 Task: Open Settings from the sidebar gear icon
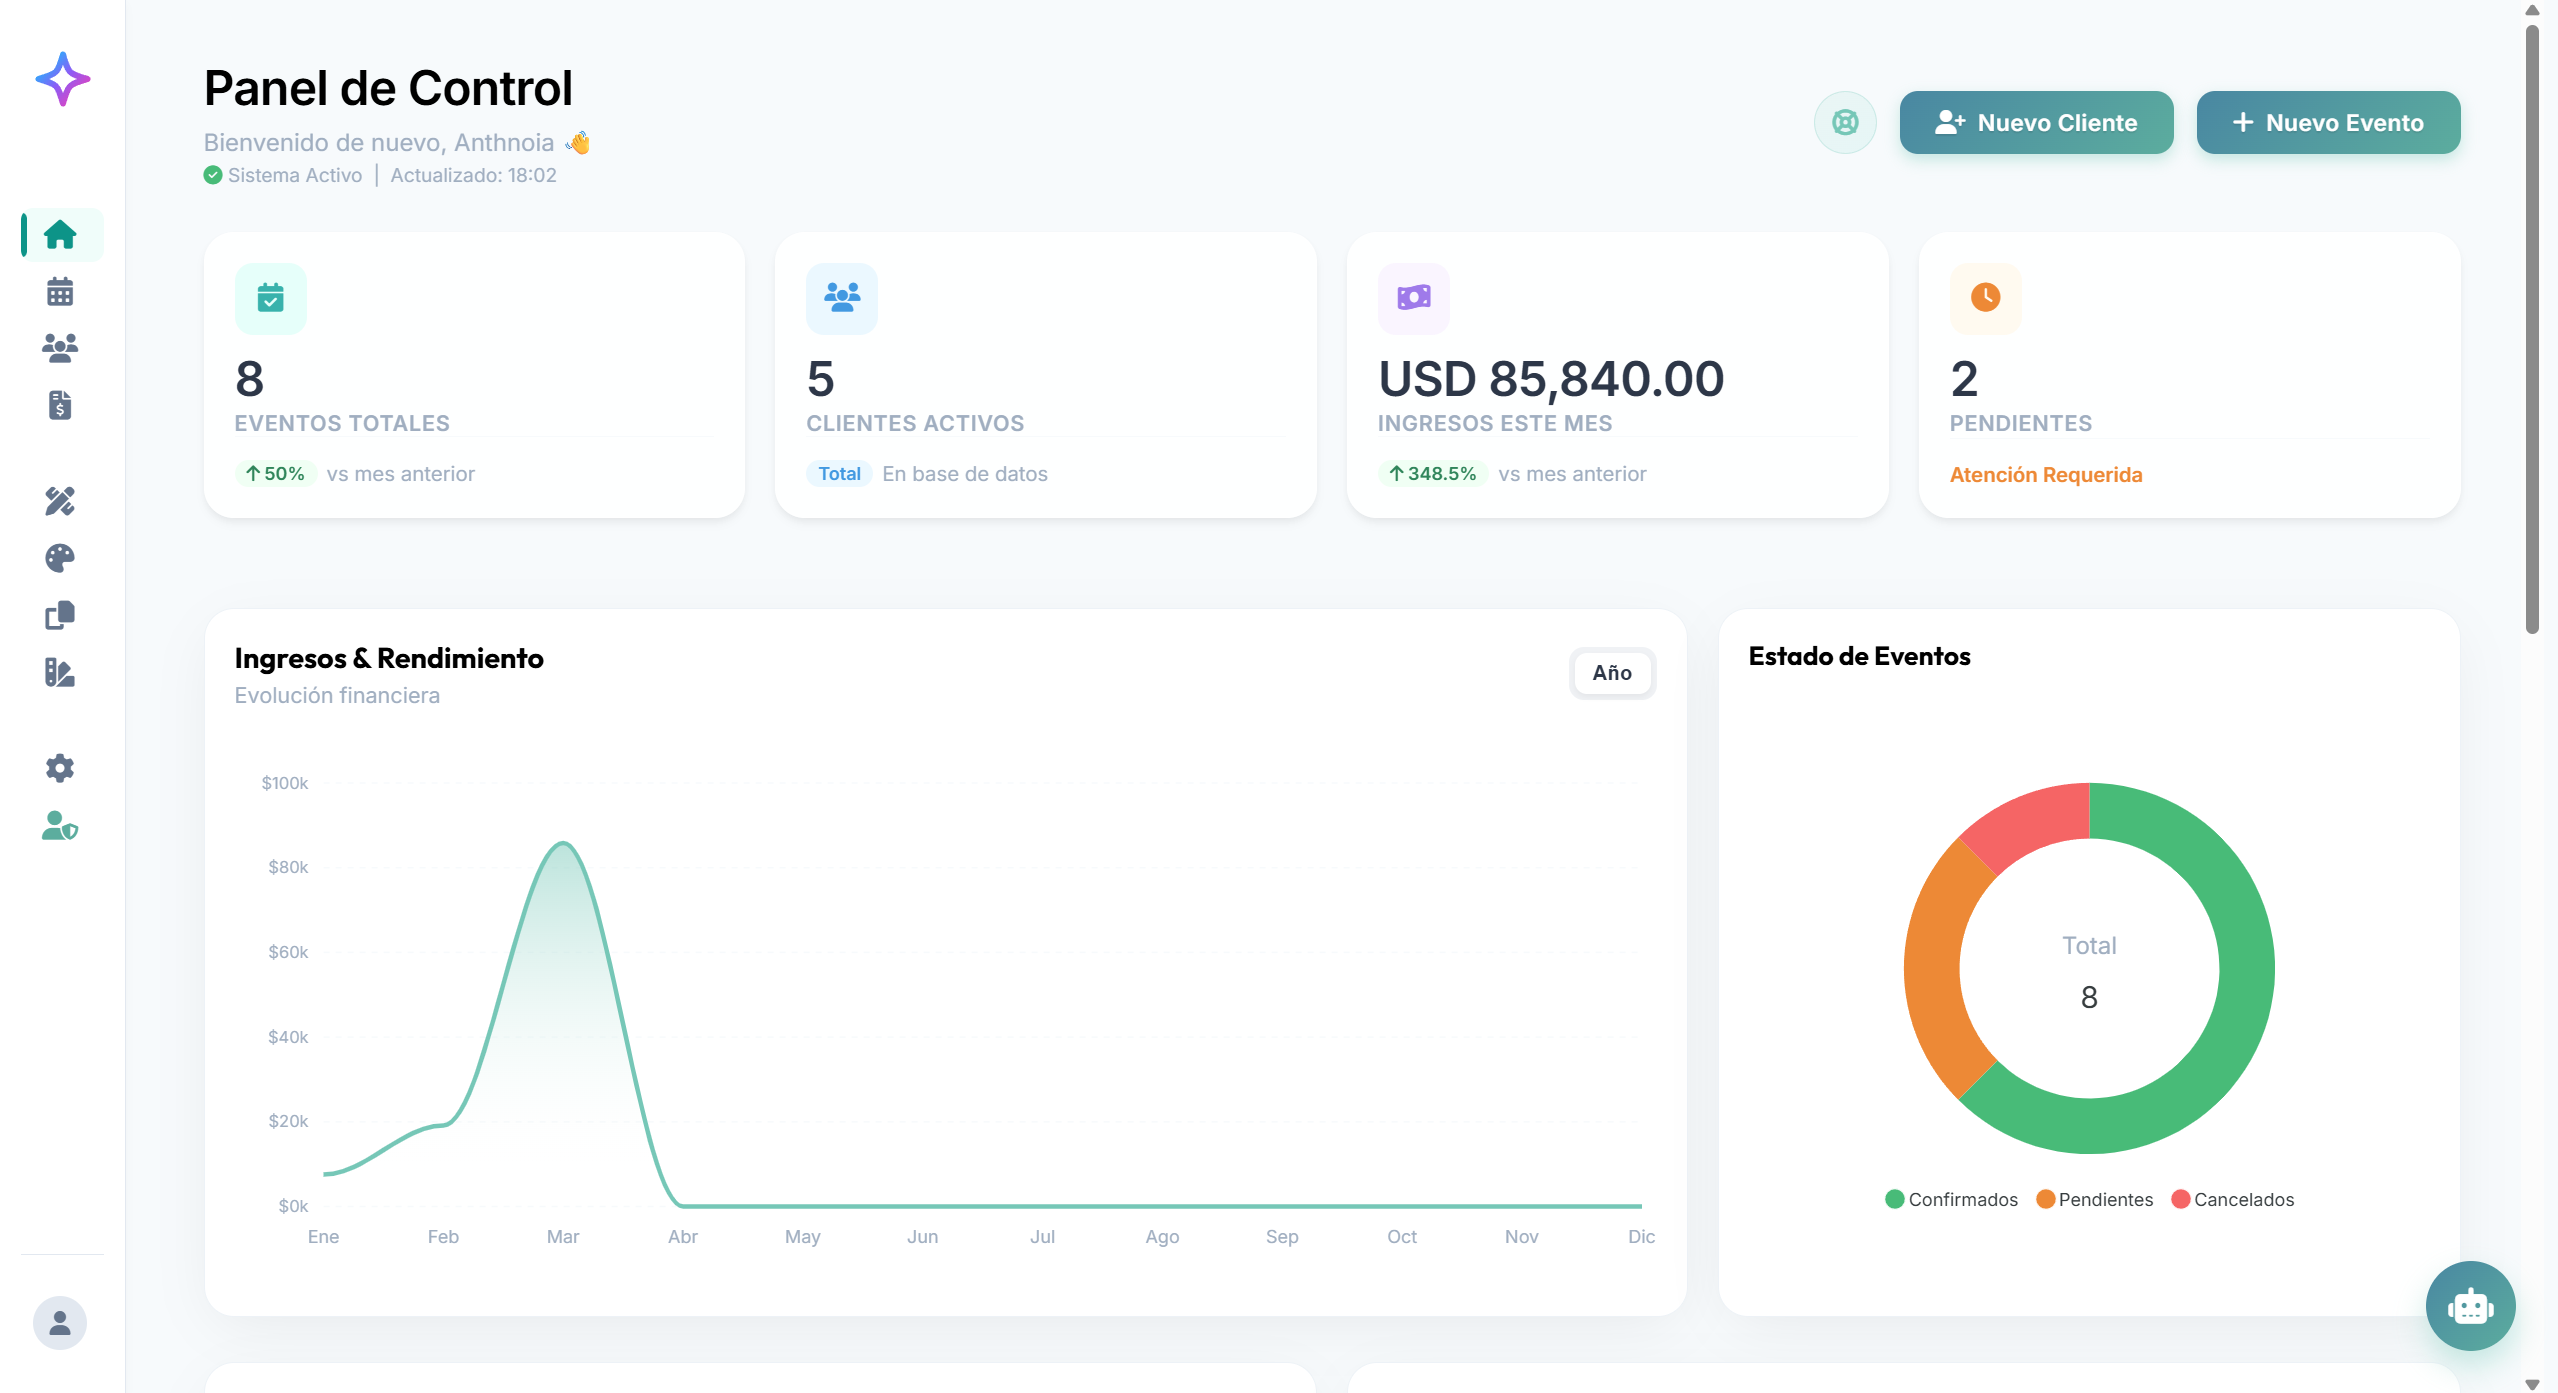pos(59,767)
